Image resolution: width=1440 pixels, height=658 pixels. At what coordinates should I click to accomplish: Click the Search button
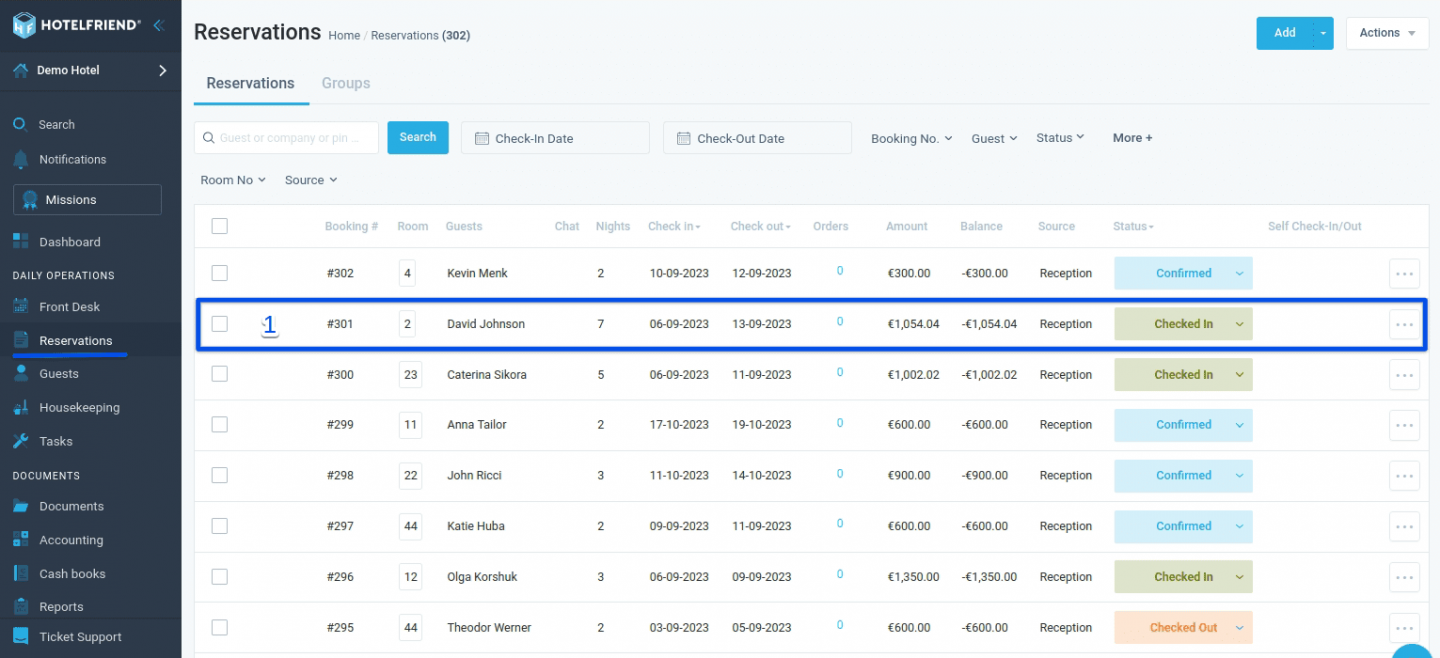(417, 137)
